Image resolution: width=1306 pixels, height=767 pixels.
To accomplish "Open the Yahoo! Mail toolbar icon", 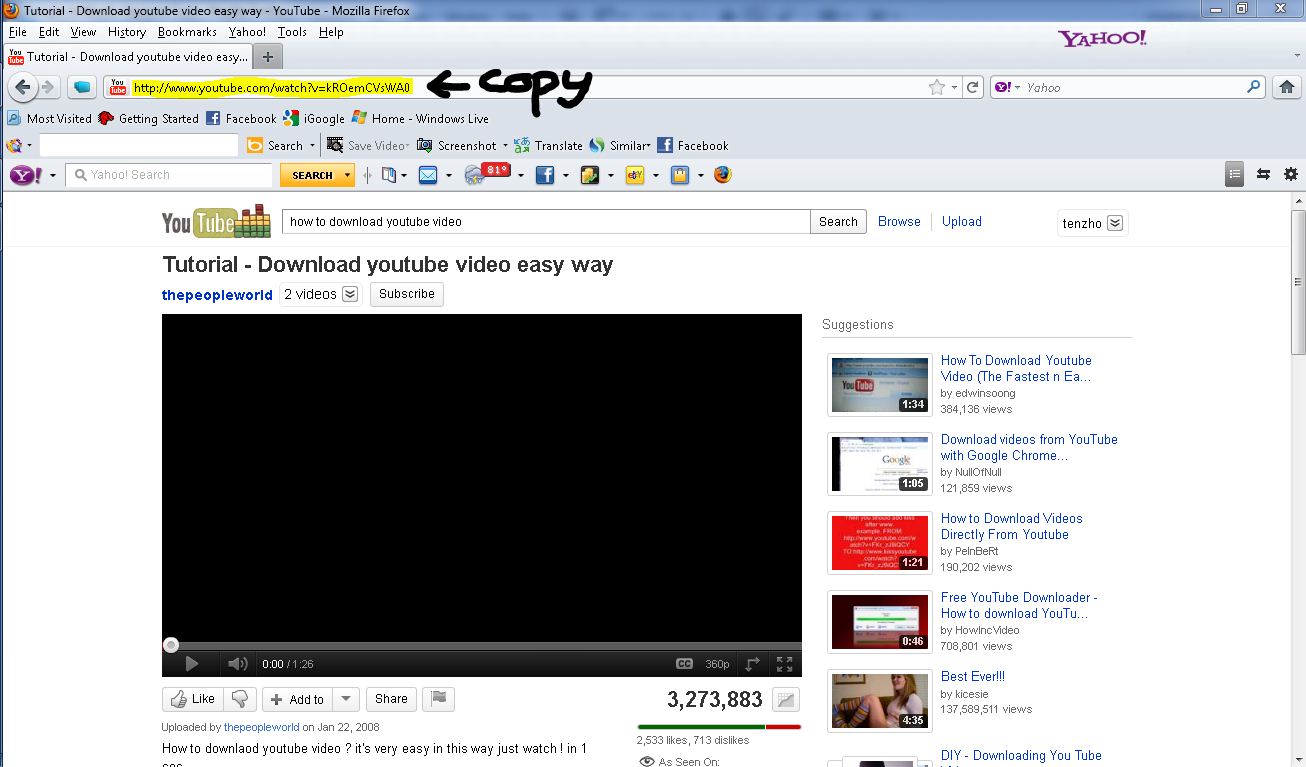I will coord(428,175).
